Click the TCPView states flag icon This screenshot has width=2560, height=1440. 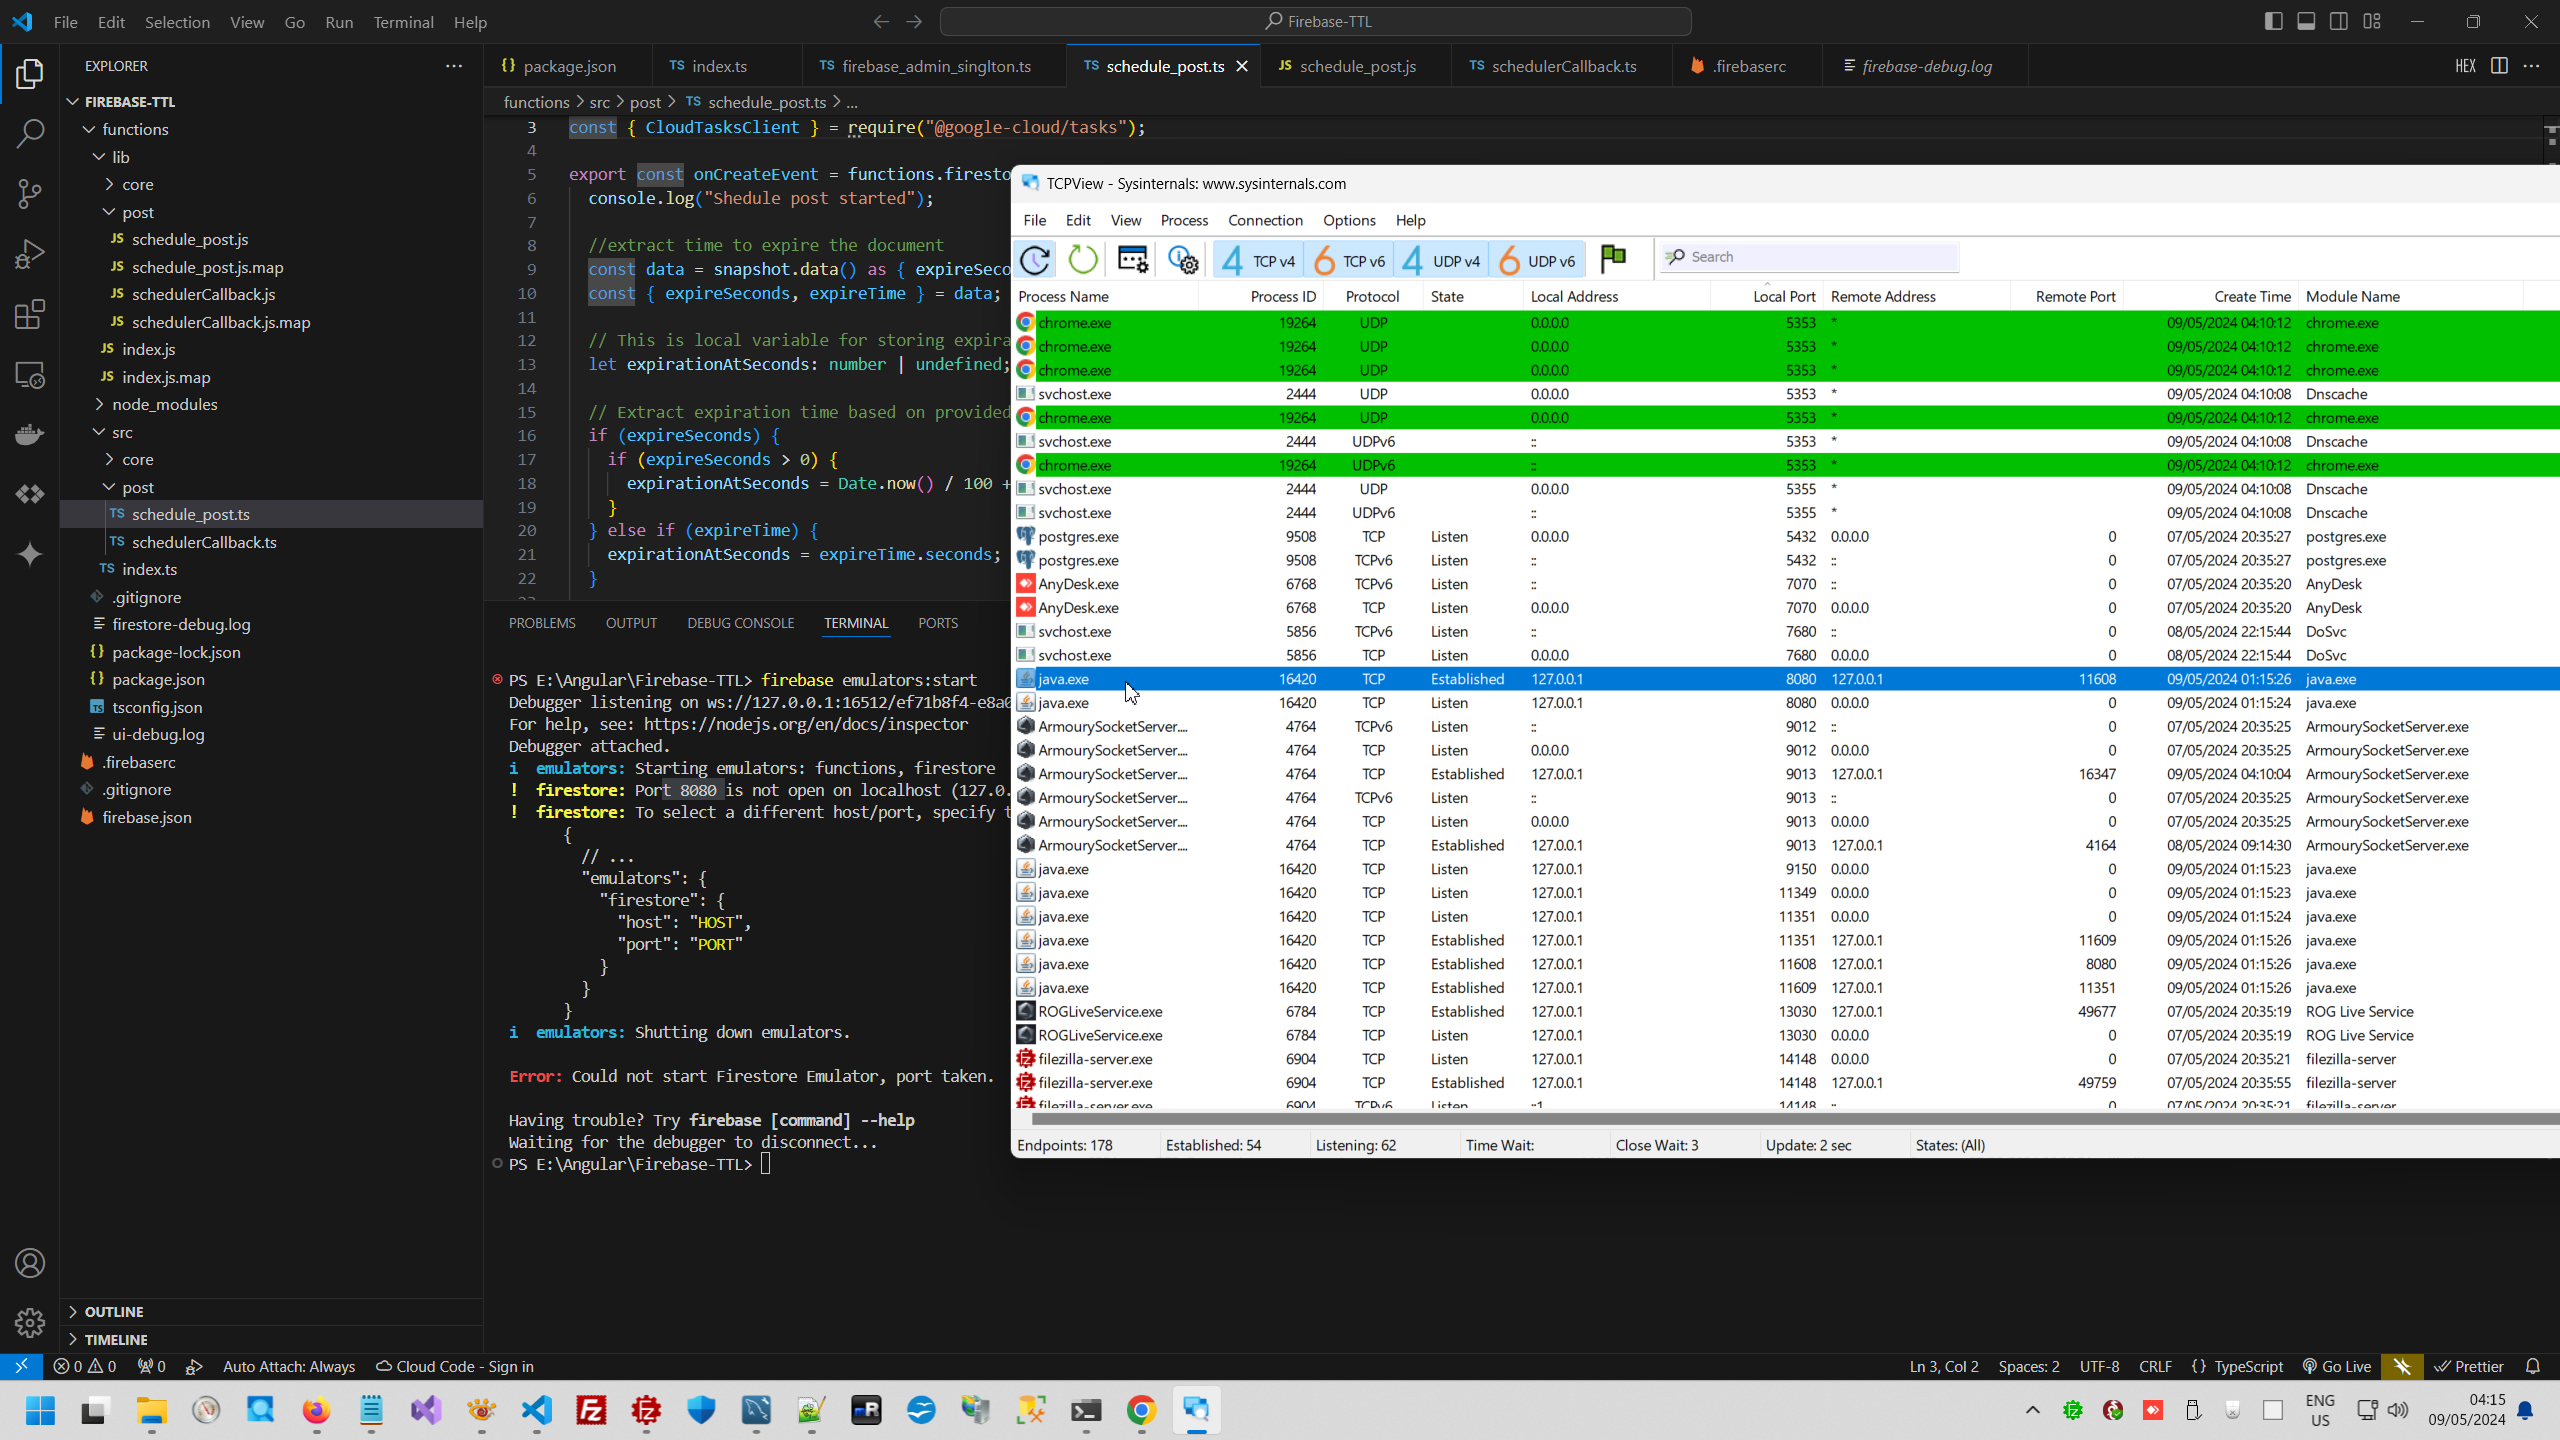(1613, 259)
